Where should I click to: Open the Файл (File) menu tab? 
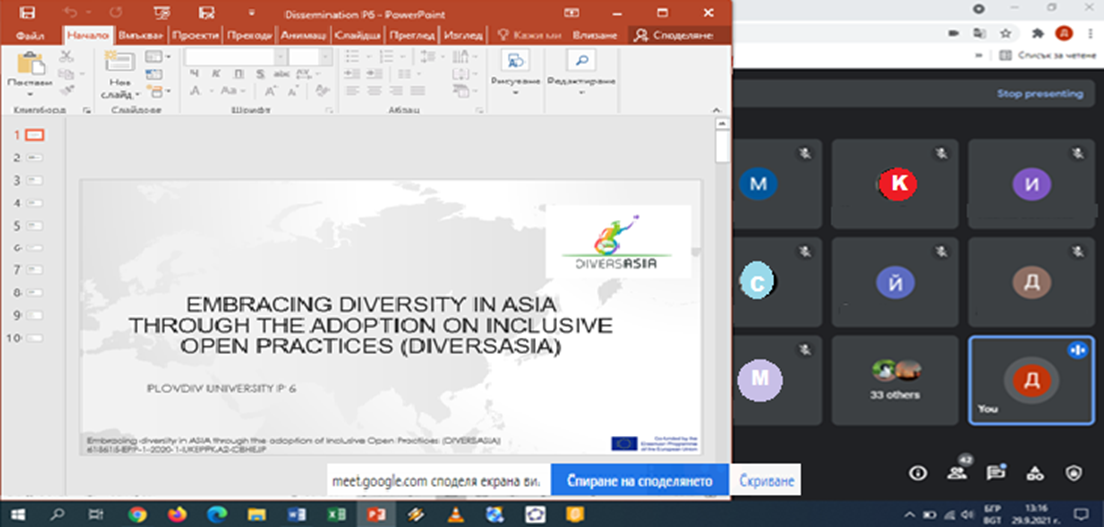pos(30,35)
